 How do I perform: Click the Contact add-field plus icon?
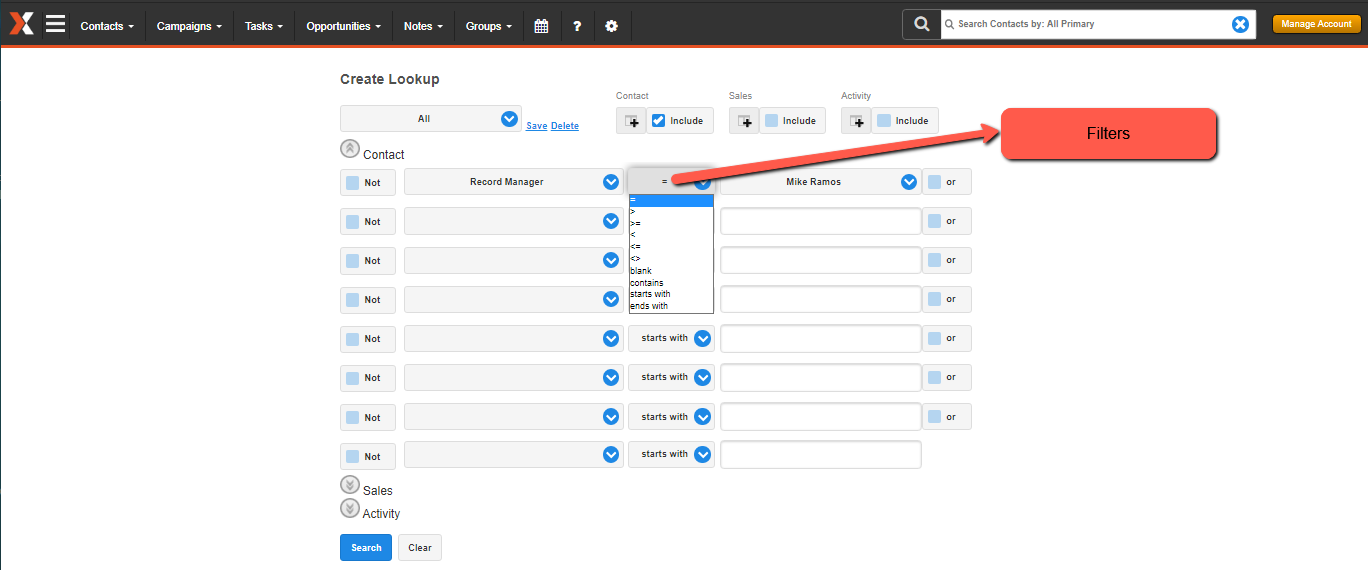pyautogui.click(x=631, y=121)
